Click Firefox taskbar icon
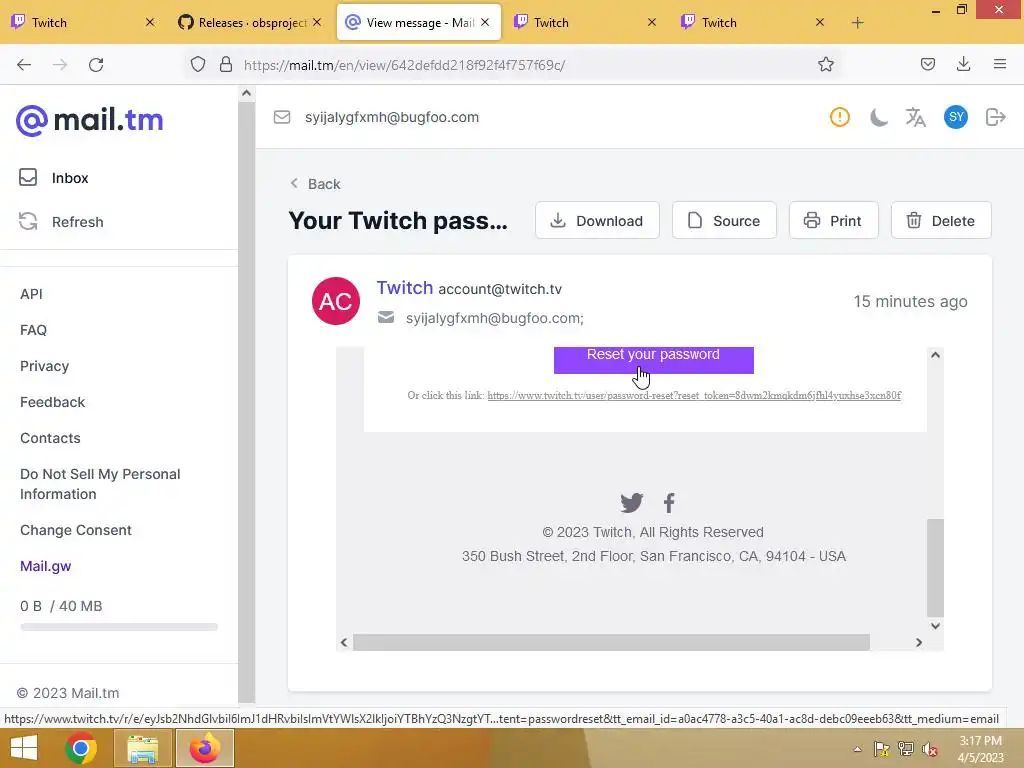The width and height of the screenshot is (1024, 768). coord(204,748)
